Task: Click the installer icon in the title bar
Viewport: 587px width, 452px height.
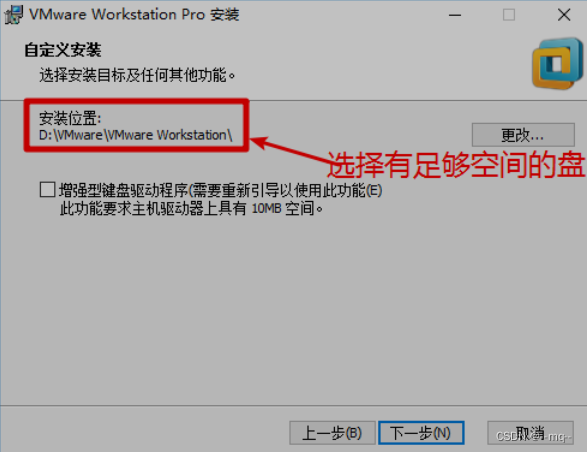Action: click(13, 15)
